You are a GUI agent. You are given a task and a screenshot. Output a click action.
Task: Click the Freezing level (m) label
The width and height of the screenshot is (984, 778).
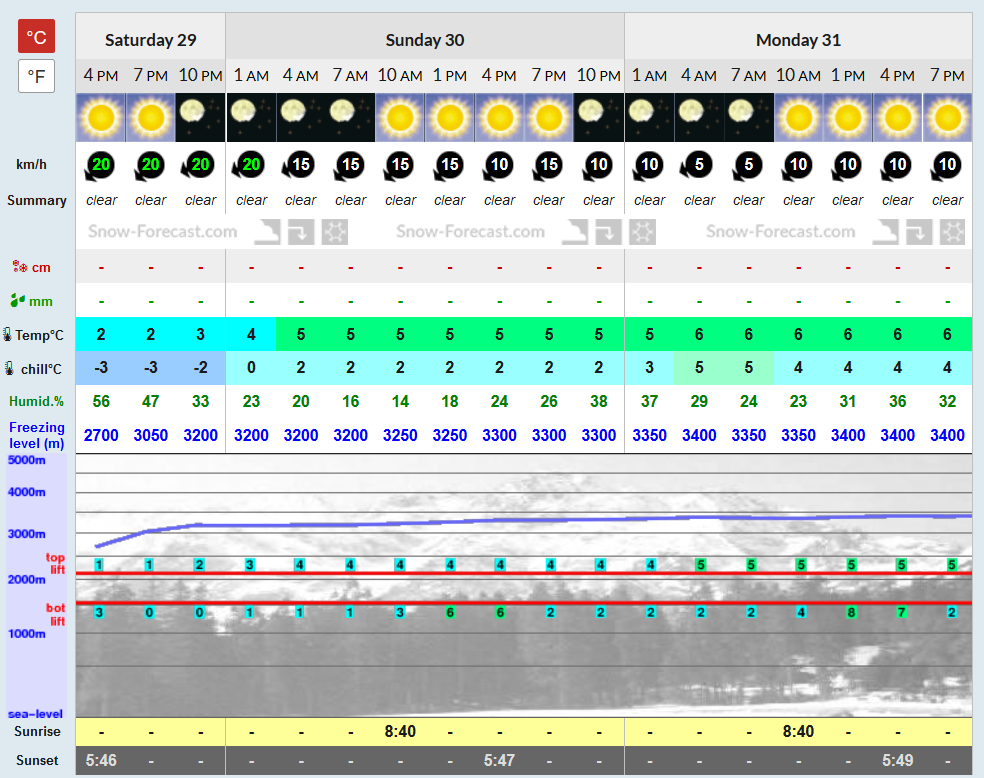[x=37, y=435]
